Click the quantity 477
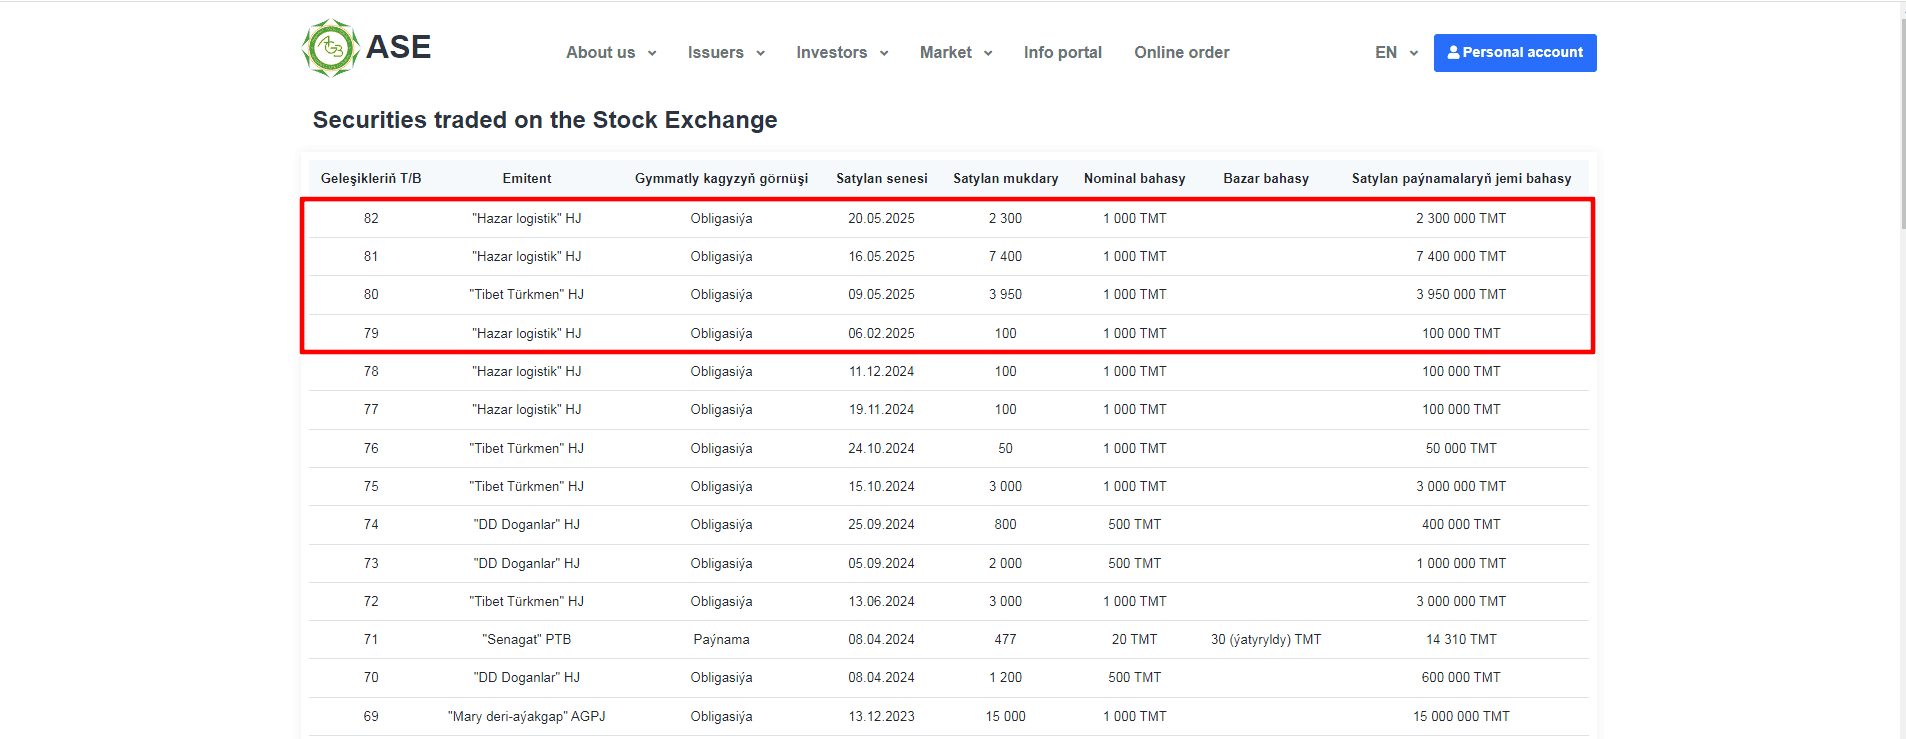Screen dimensions: 1906x739 [x=1005, y=639]
